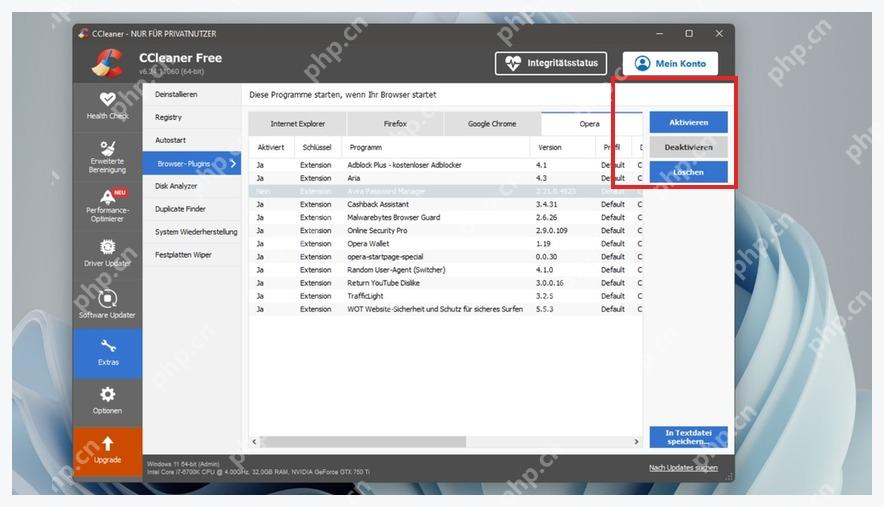Open the Software Updater section

click(107, 304)
